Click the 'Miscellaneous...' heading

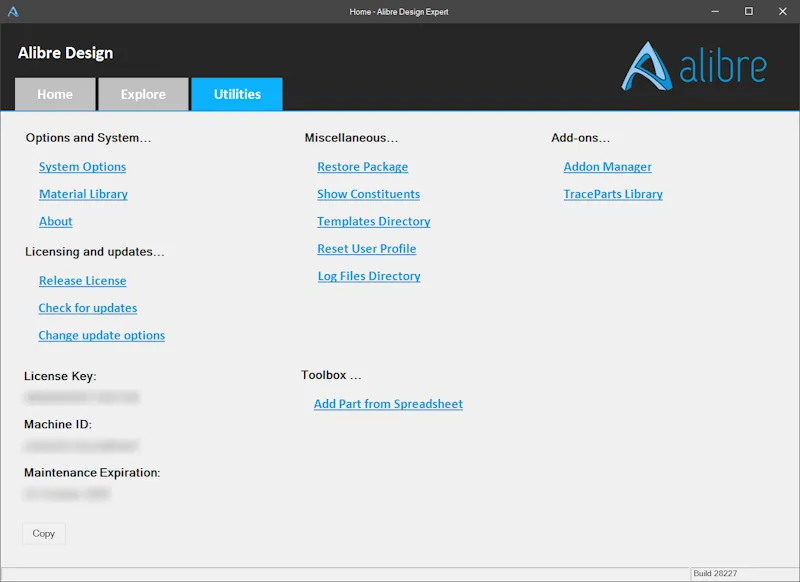point(351,138)
